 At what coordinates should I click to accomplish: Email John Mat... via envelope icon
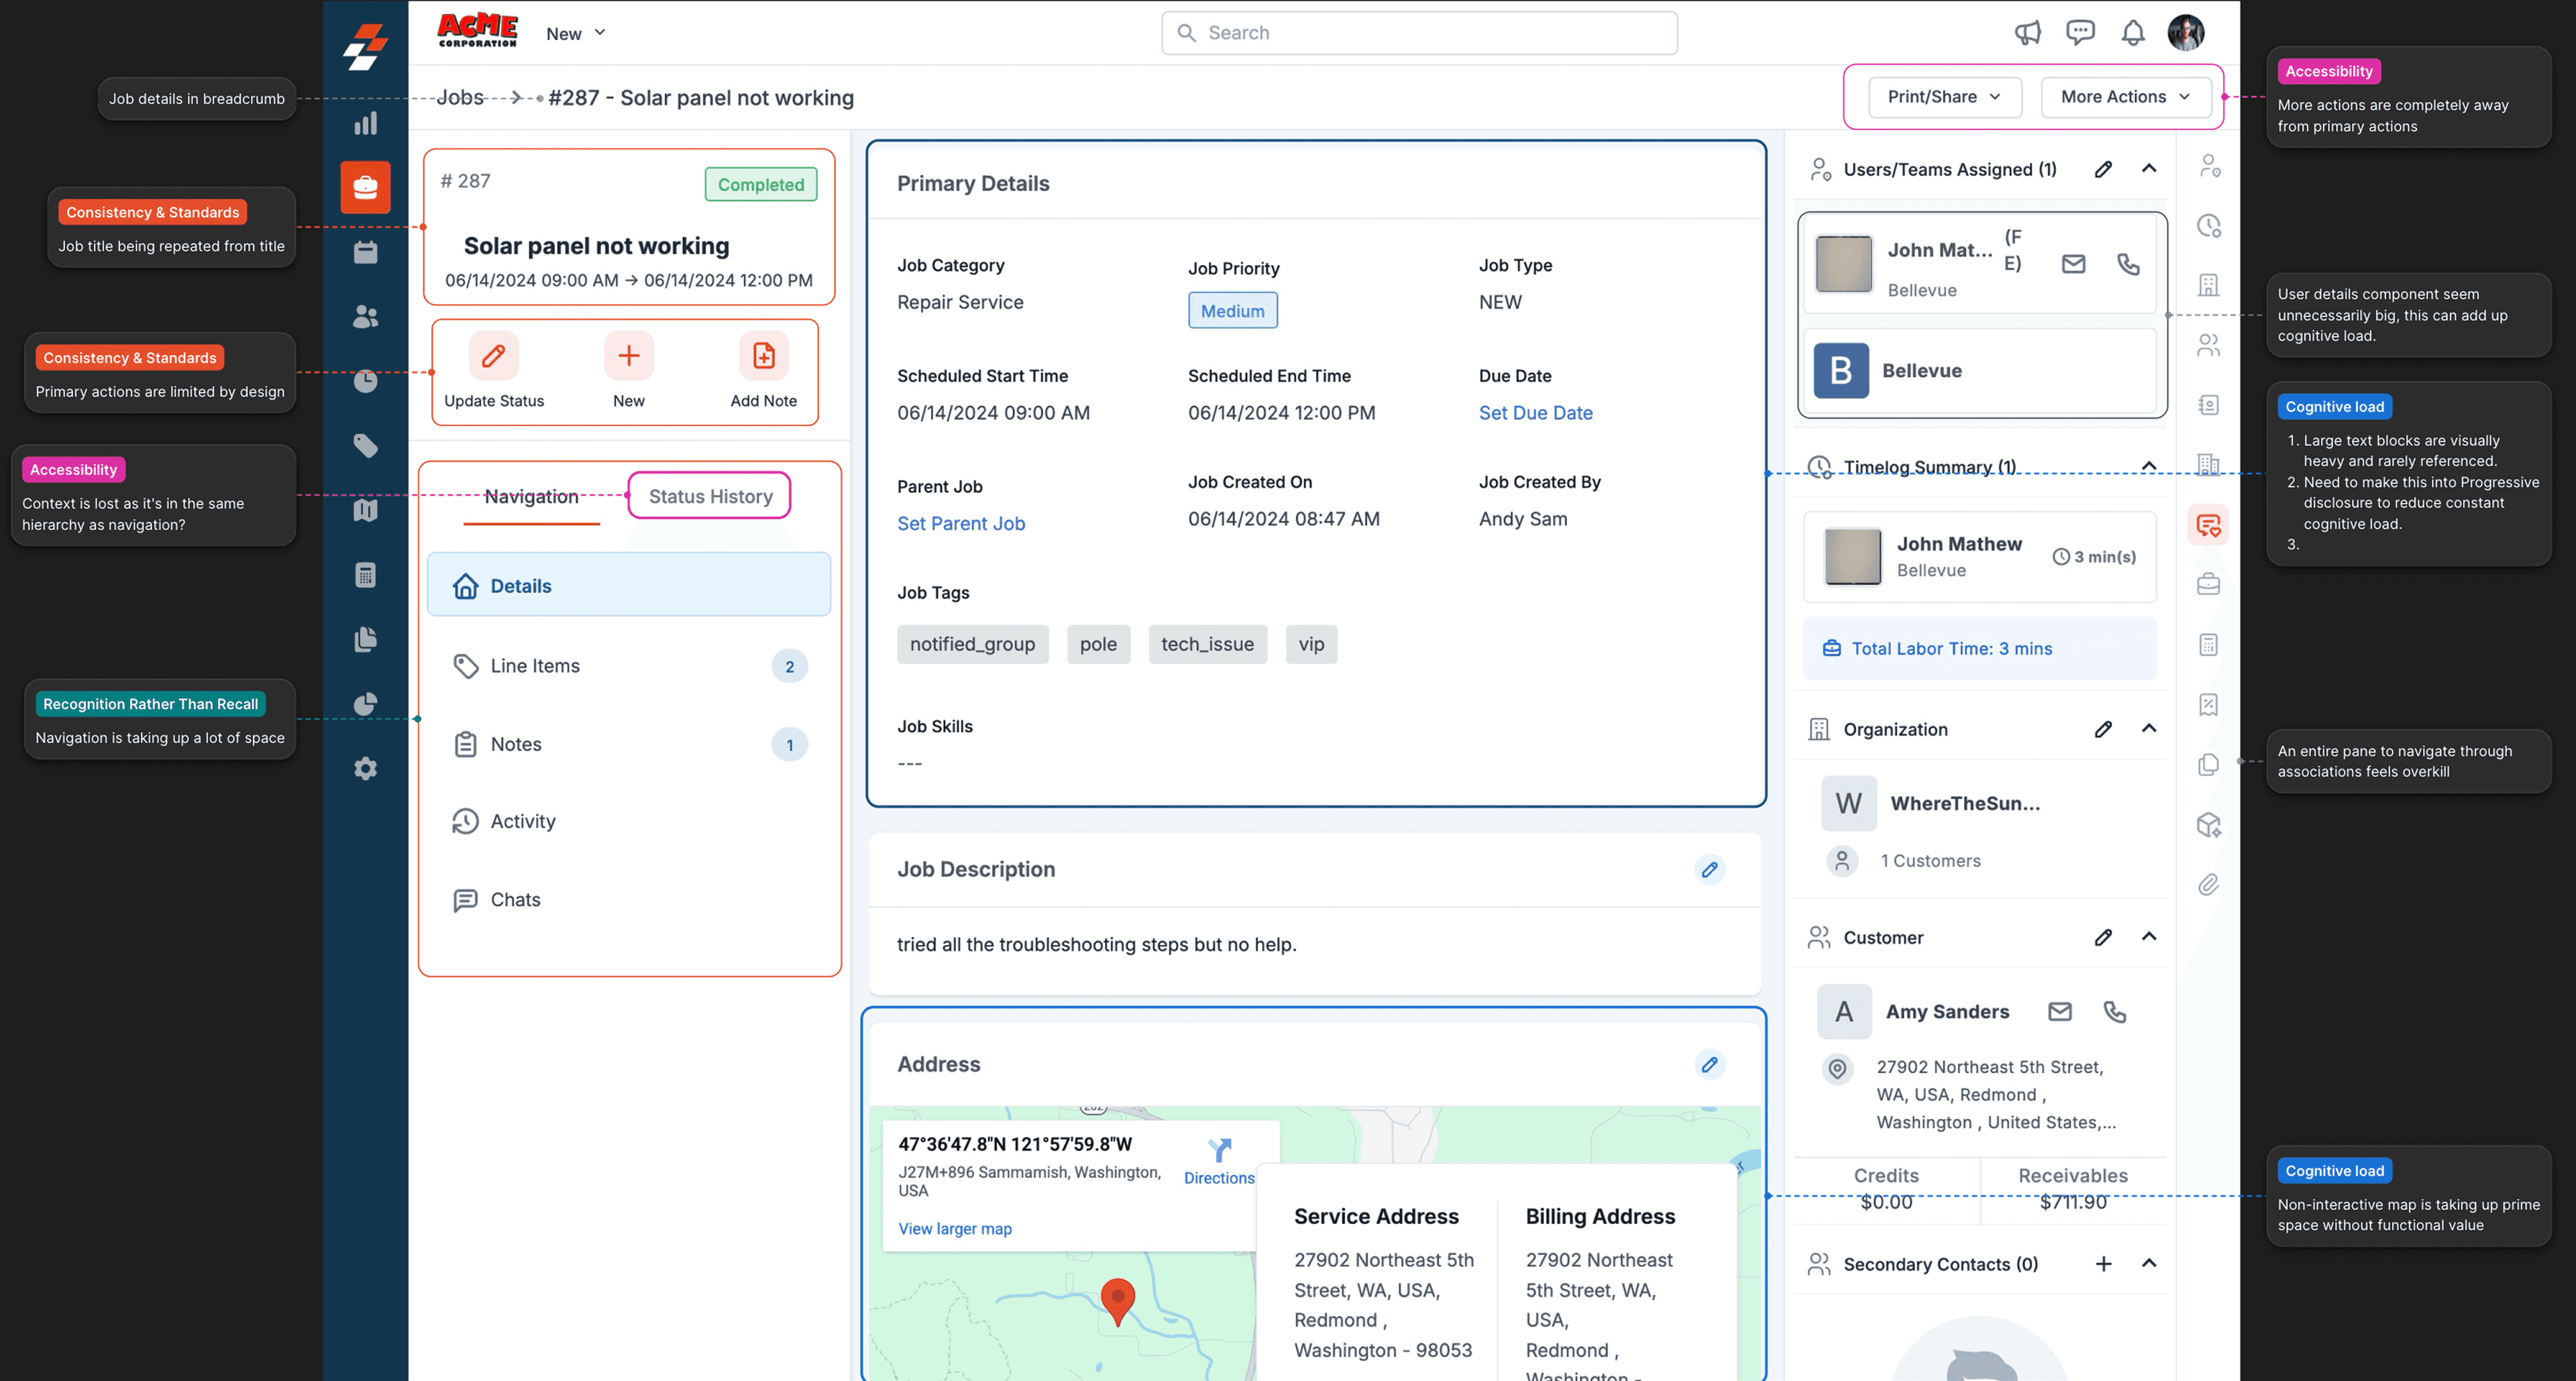pyautogui.click(x=2073, y=264)
